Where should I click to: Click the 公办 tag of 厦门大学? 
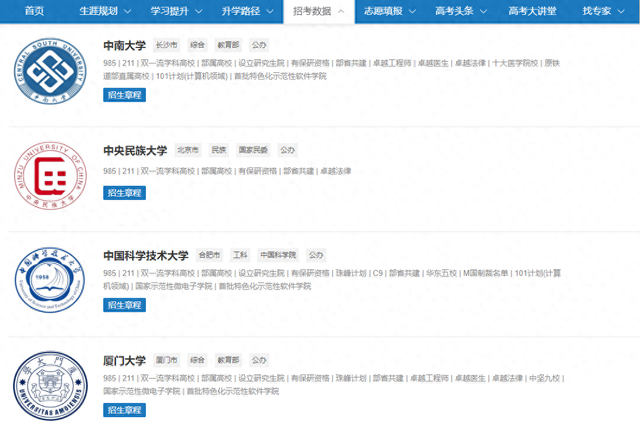(259, 360)
